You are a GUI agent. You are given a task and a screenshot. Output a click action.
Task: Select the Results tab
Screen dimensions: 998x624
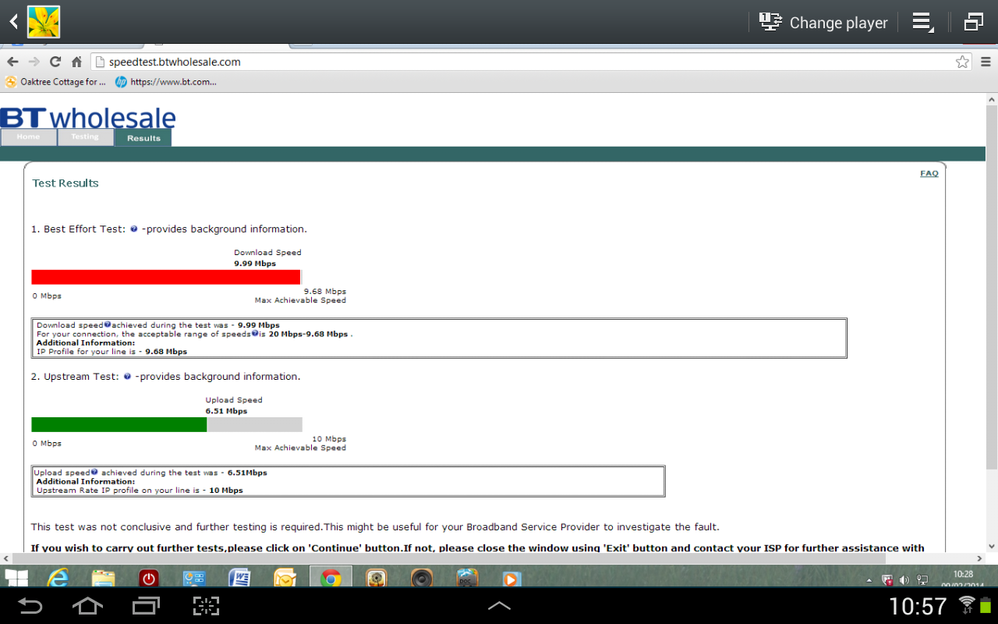click(143, 138)
